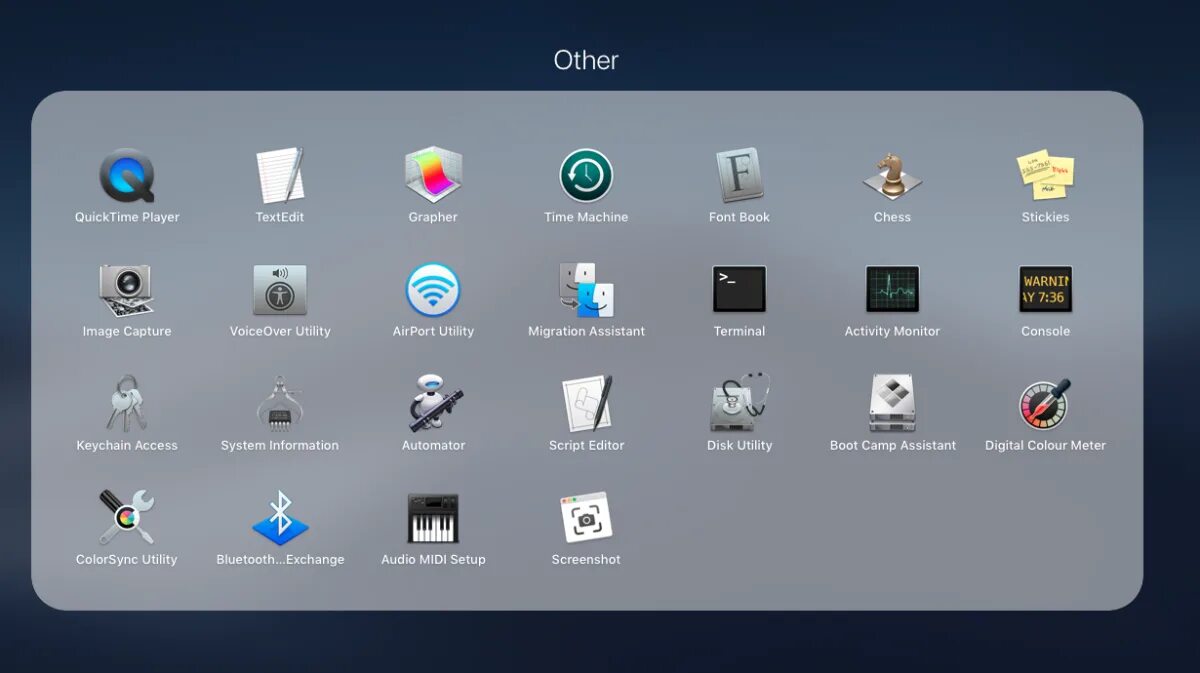This screenshot has height=673, width=1200.
Task: Open the Stickies notes icon
Action: click(x=1045, y=176)
